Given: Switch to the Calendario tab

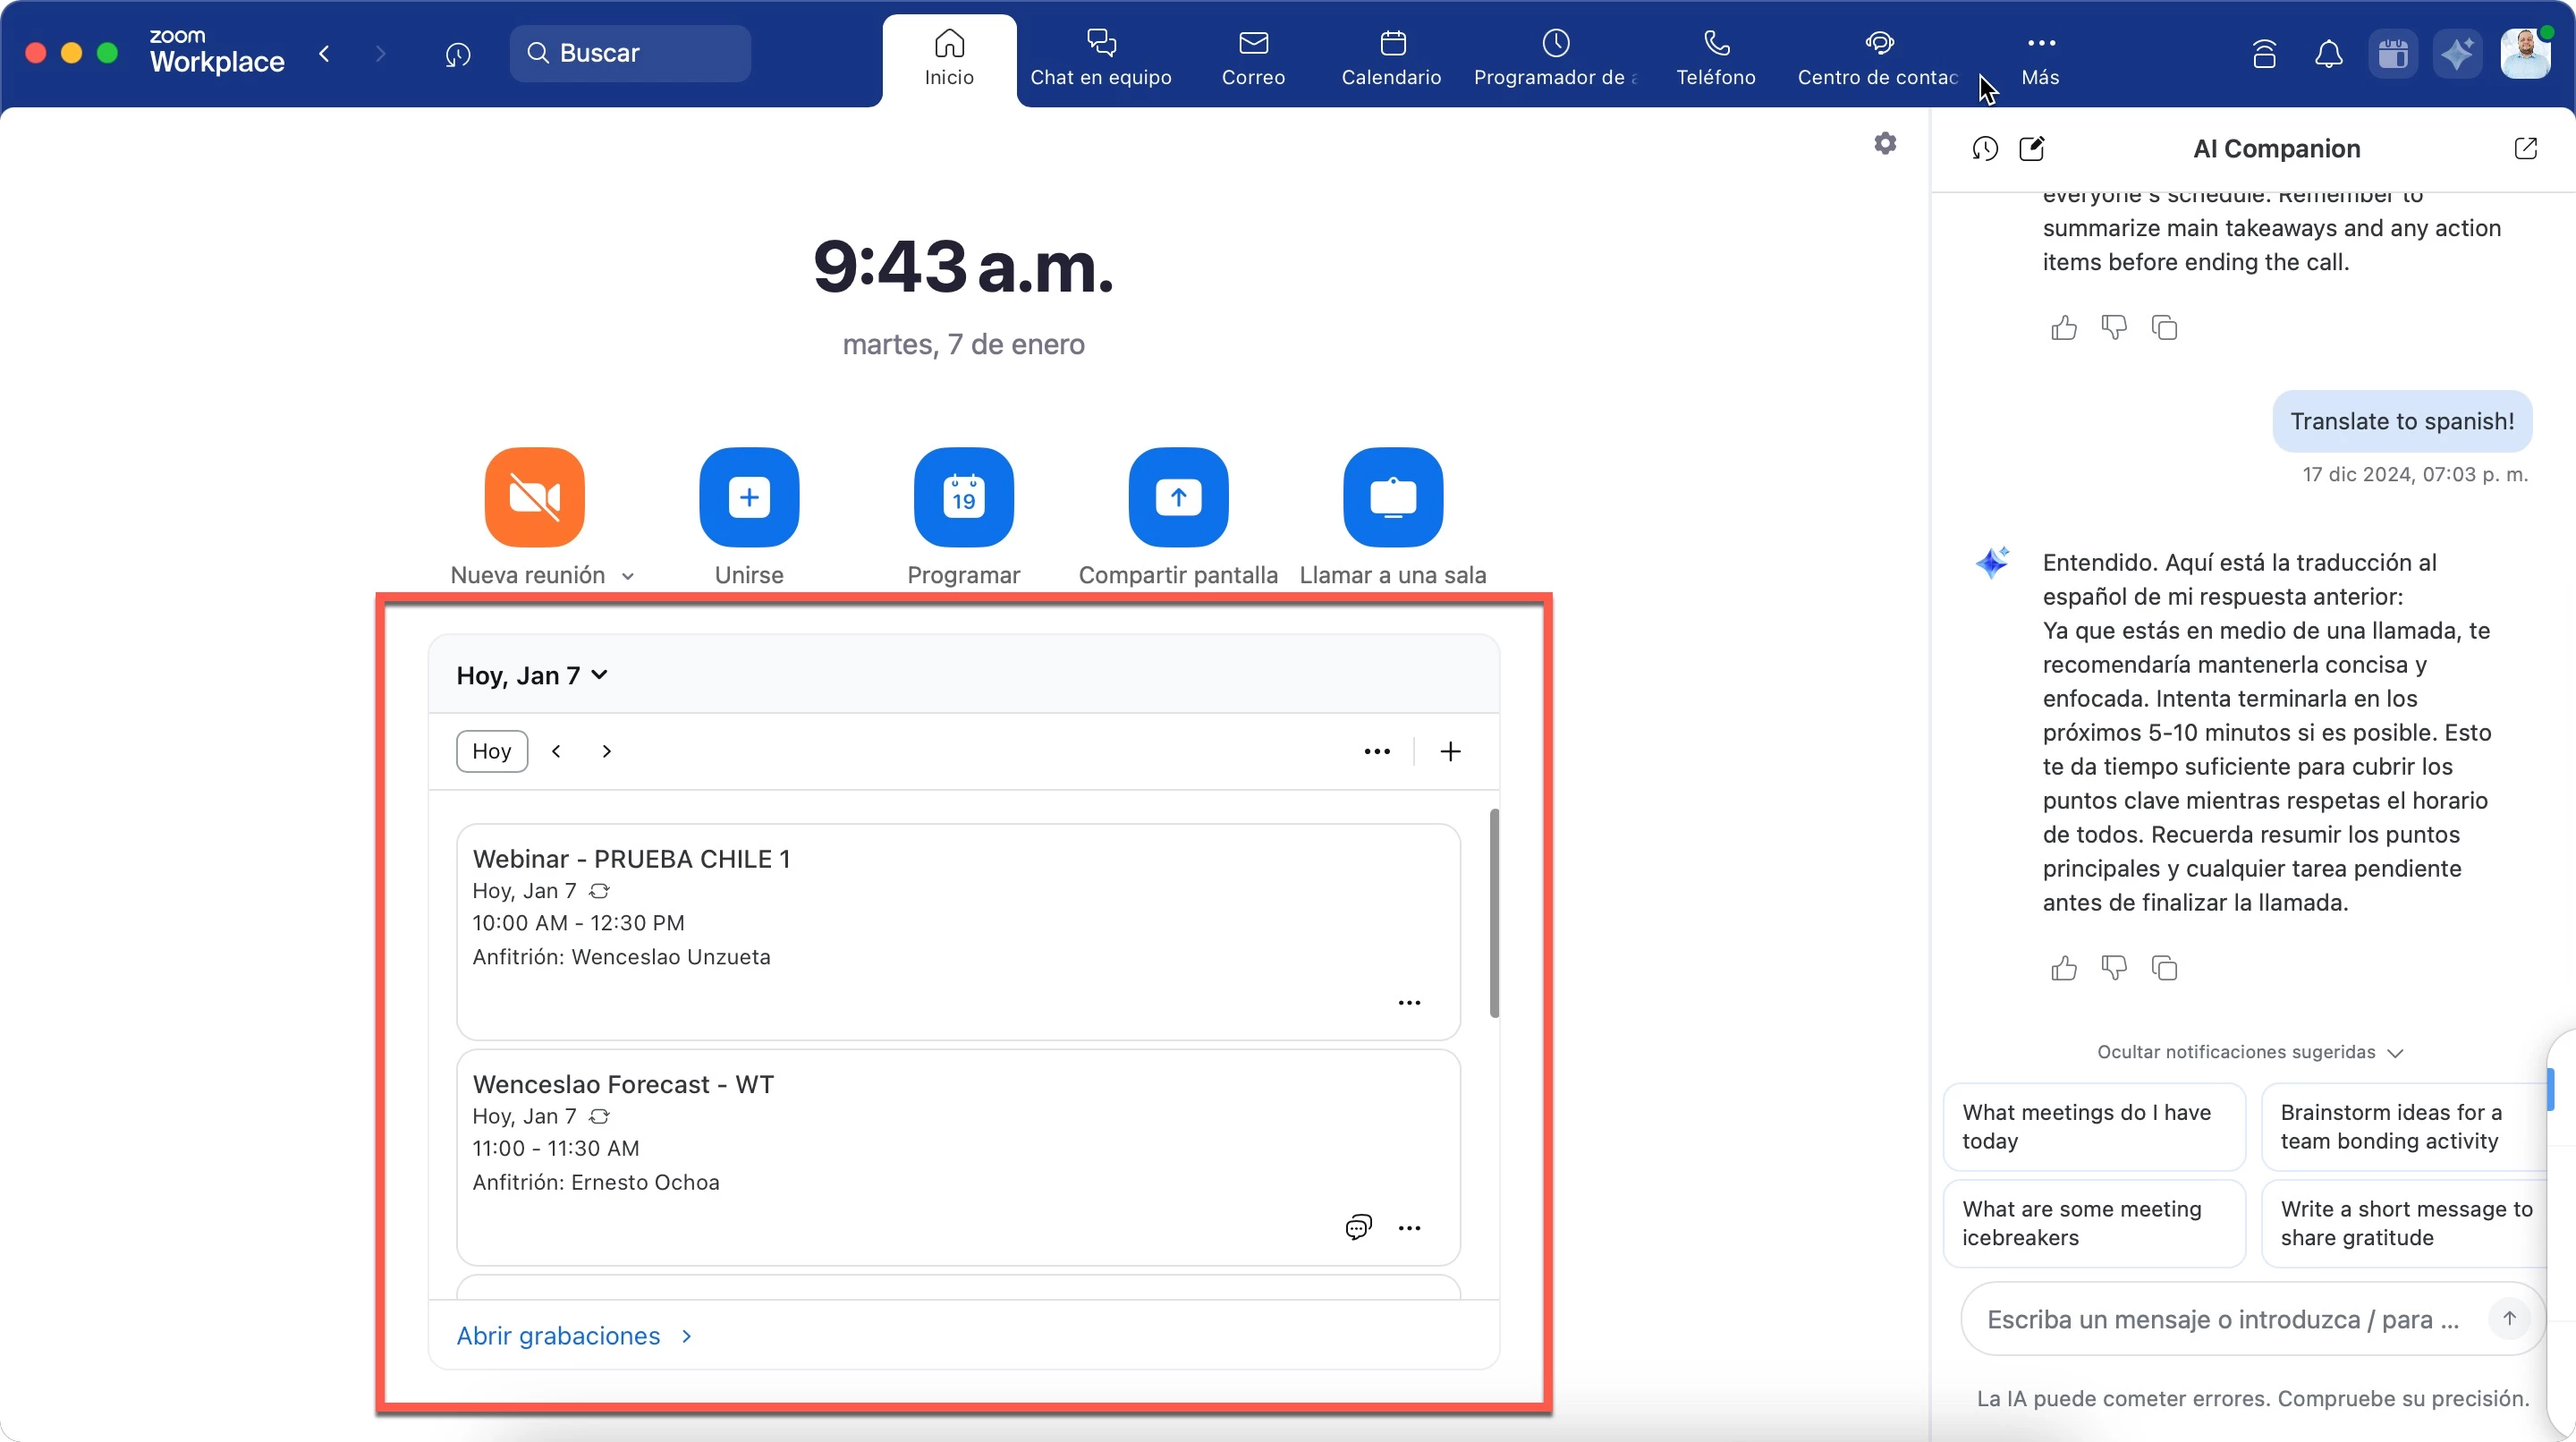Looking at the screenshot, I should pyautogui.click(x=1391, y=58).
